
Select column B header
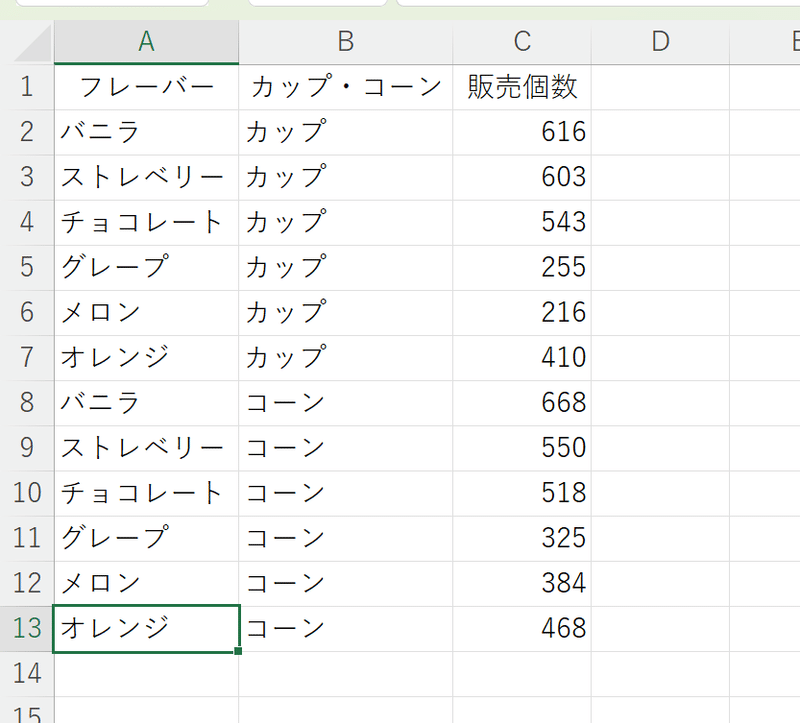(x=345, y=41)
